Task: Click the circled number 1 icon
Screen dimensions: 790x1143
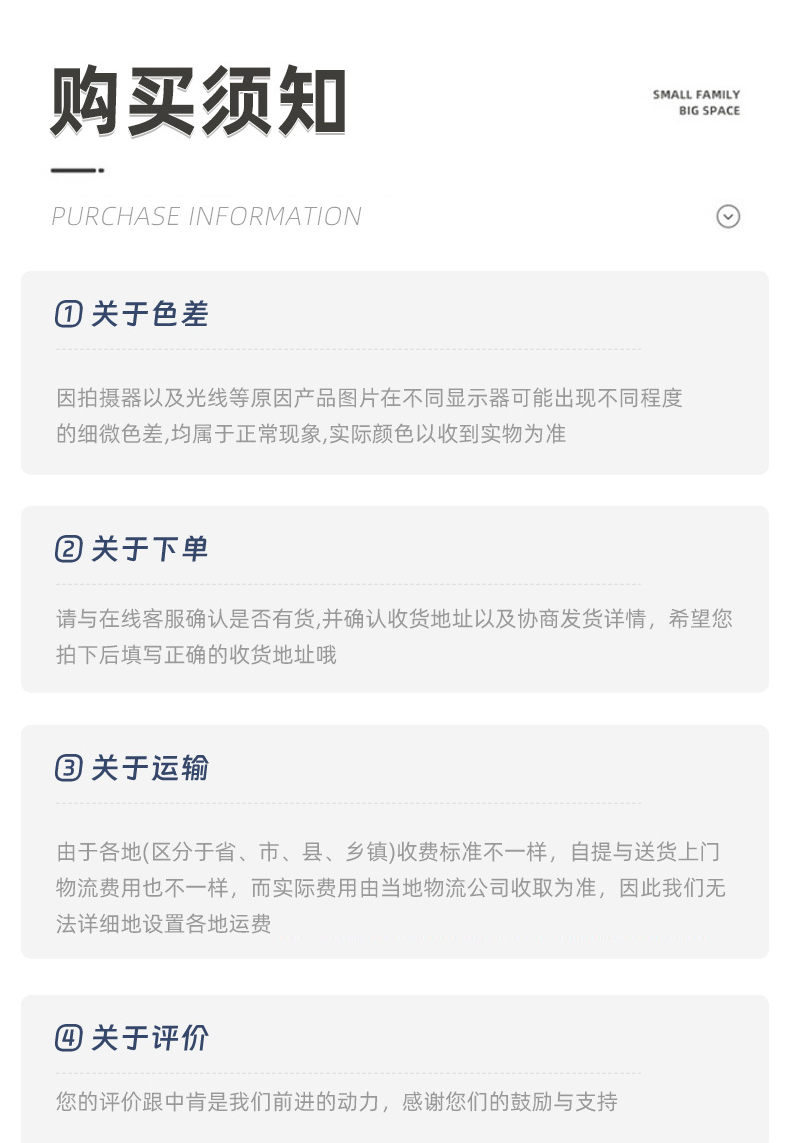Action: tap(69, 314)
